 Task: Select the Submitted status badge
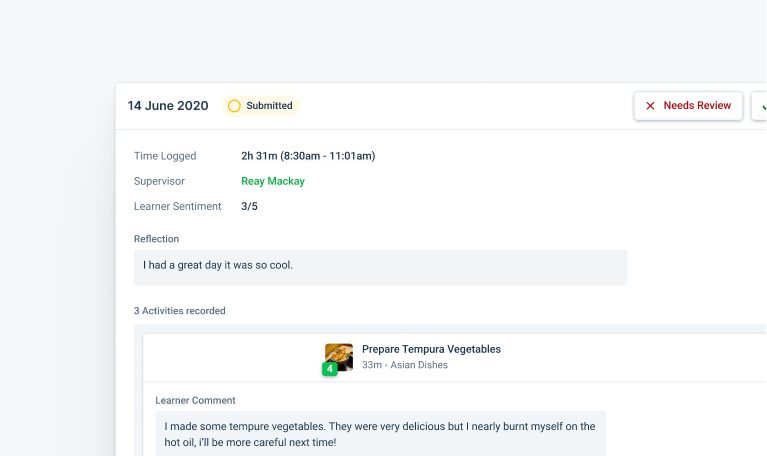click(x=261, y=106)
